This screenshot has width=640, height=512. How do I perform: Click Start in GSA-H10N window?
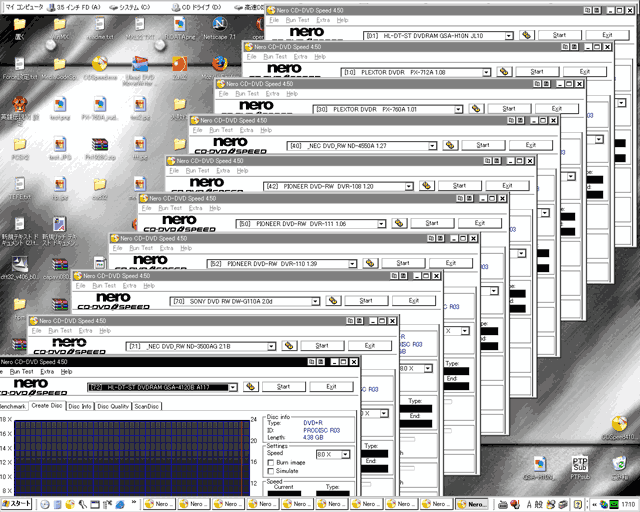(x=559, y=35)
